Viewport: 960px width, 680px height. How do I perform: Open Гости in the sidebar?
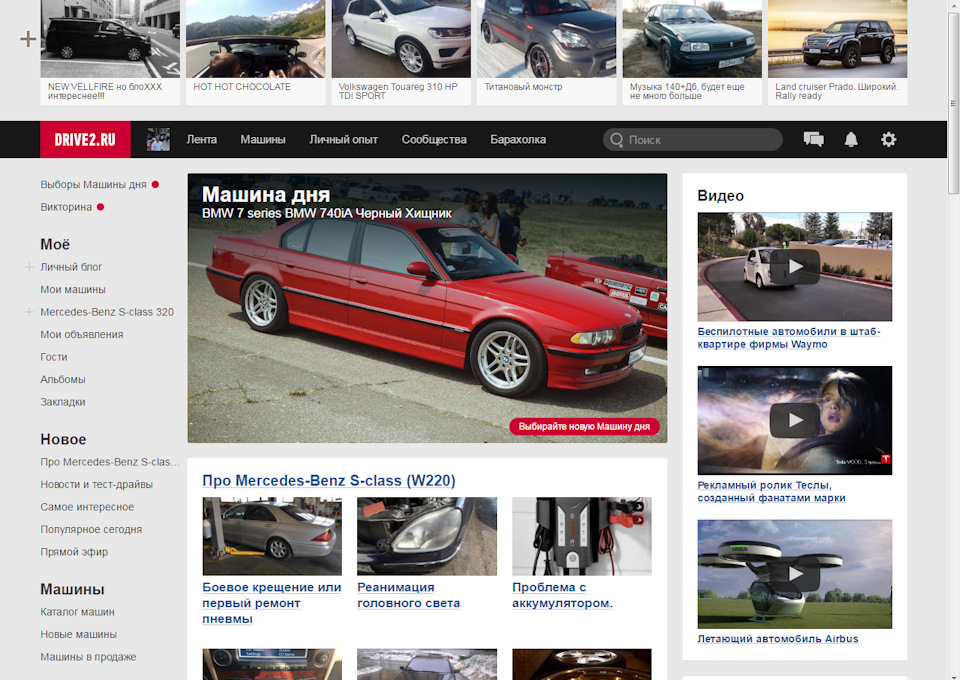pos(54,357)
